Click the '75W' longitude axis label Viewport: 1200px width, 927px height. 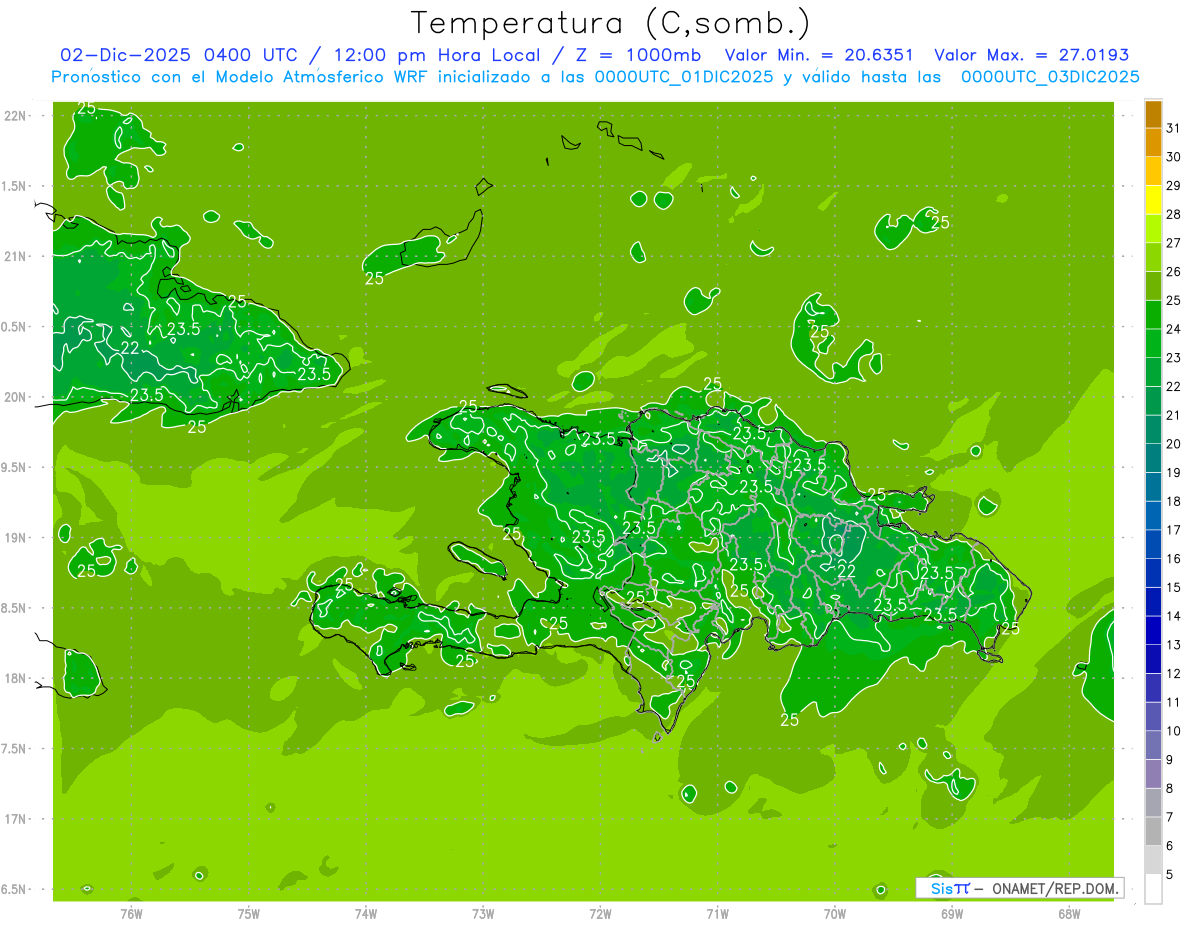coord(248,913)
